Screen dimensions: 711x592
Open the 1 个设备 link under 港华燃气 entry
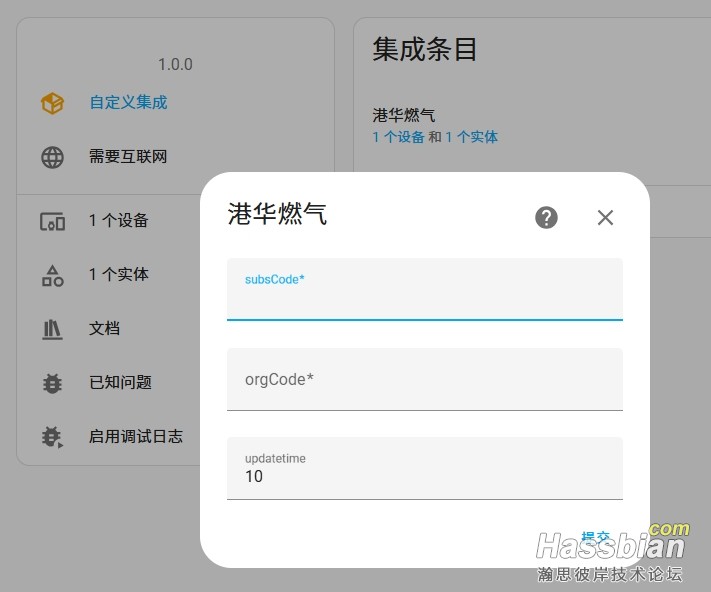click(399, 137)
